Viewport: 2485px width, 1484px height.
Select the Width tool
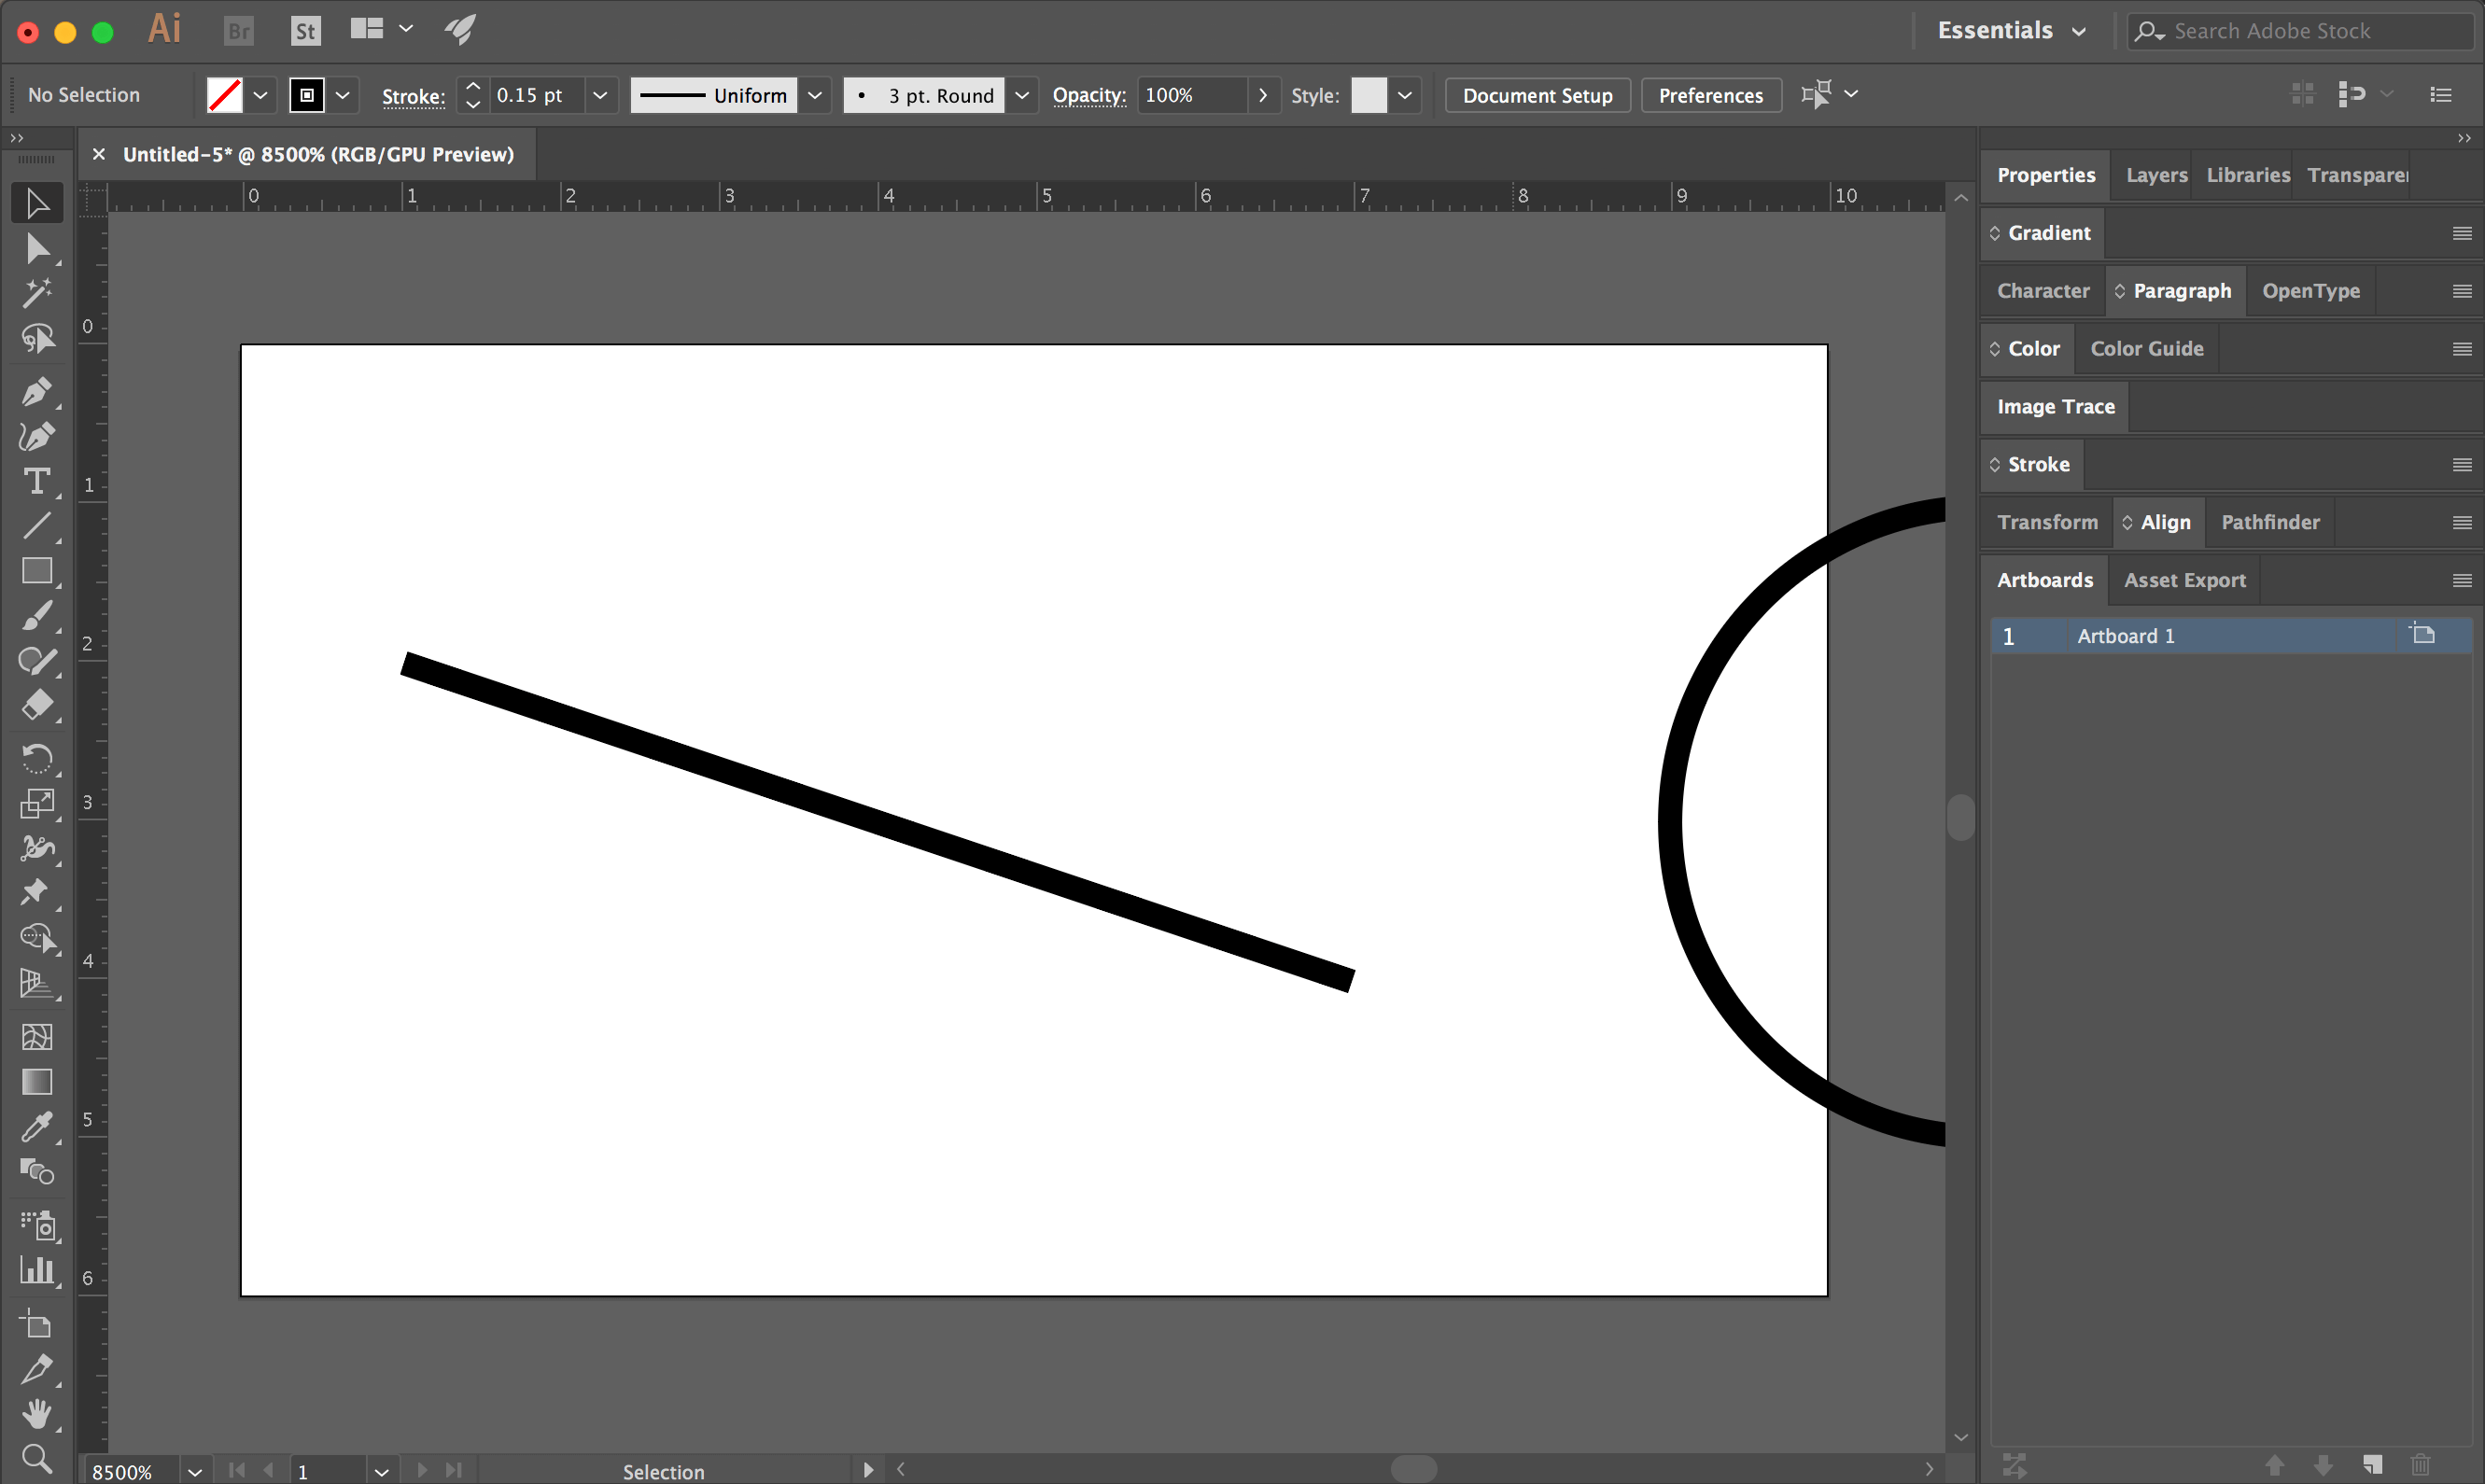[x=37, y=849]
